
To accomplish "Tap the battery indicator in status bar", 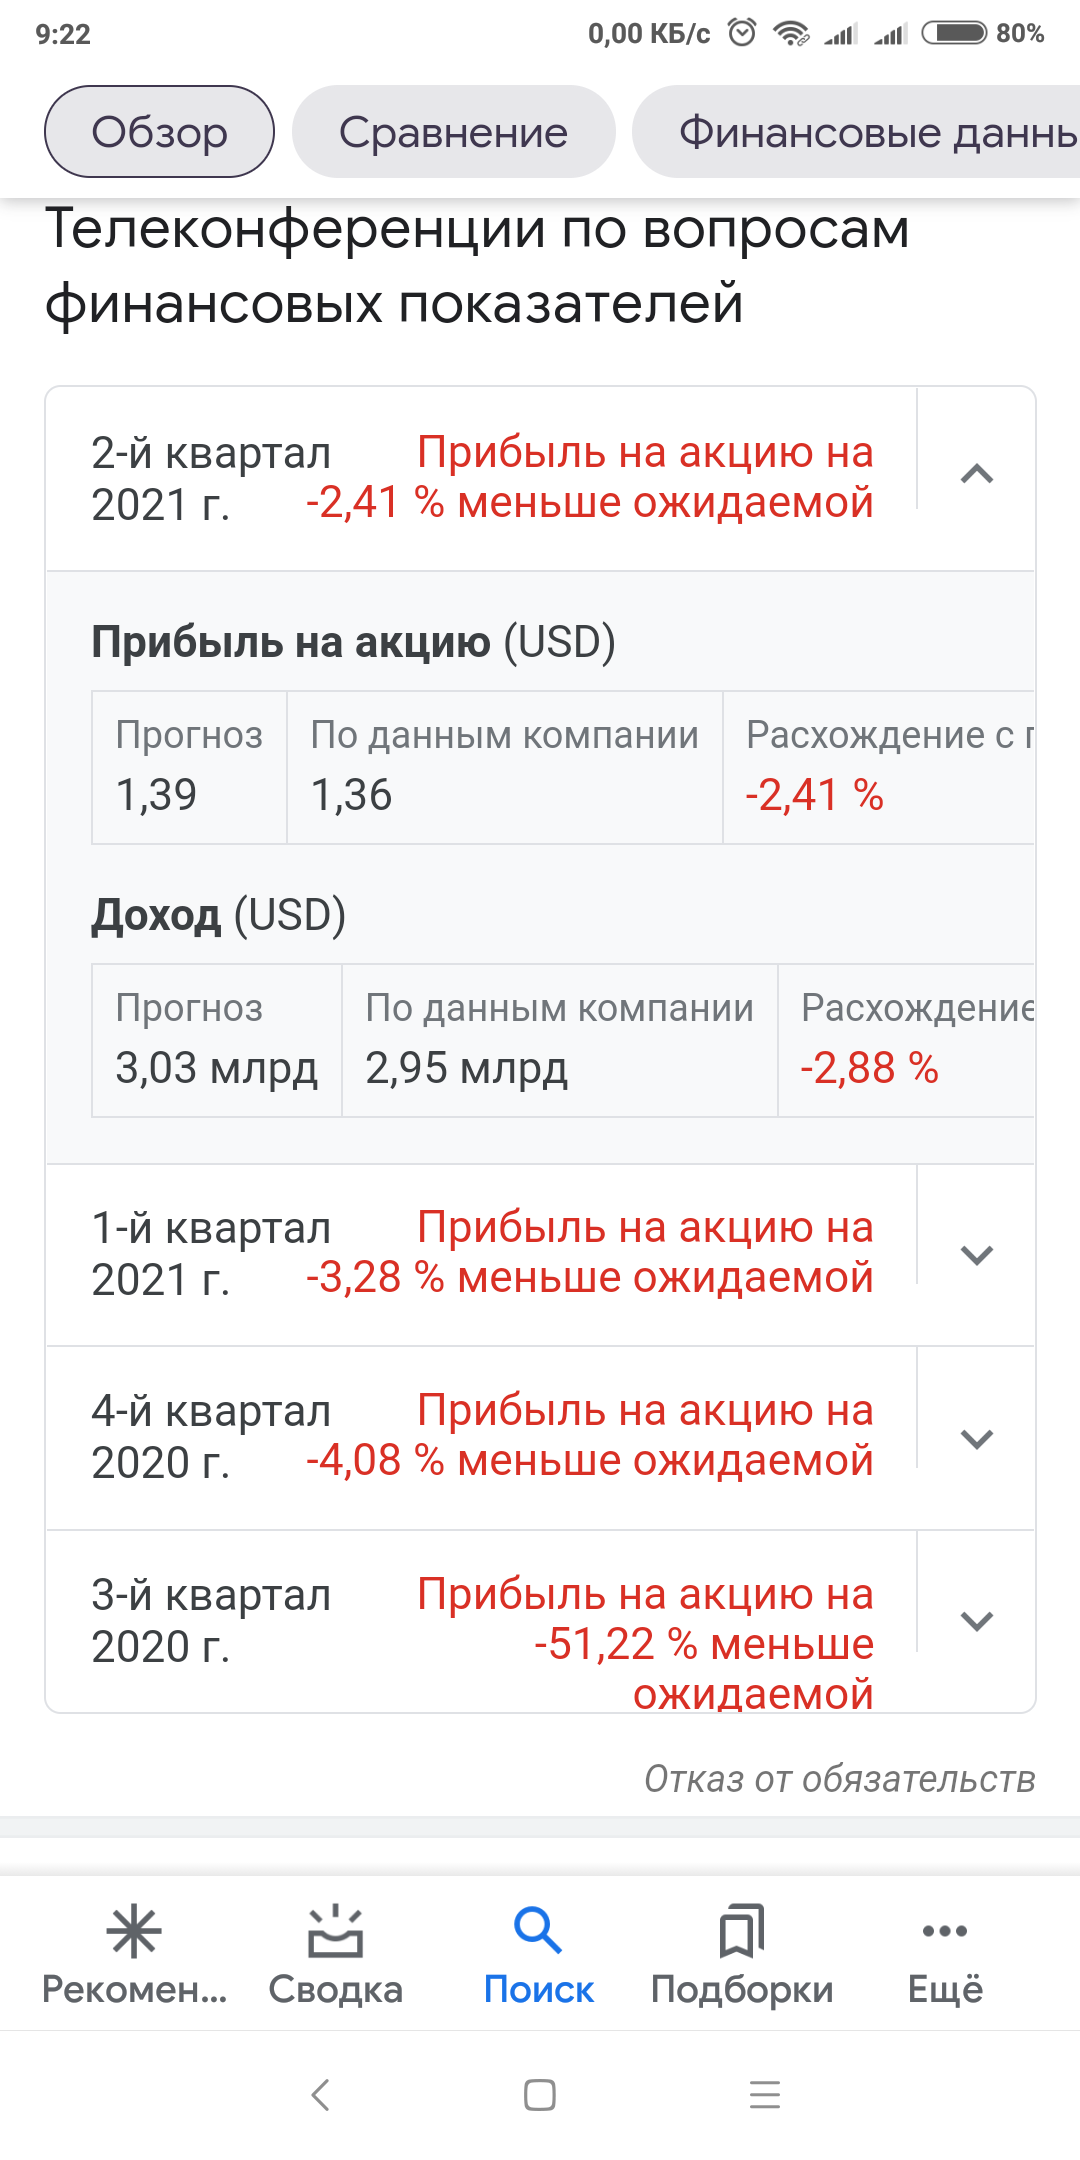I will (x=955, y=34).
